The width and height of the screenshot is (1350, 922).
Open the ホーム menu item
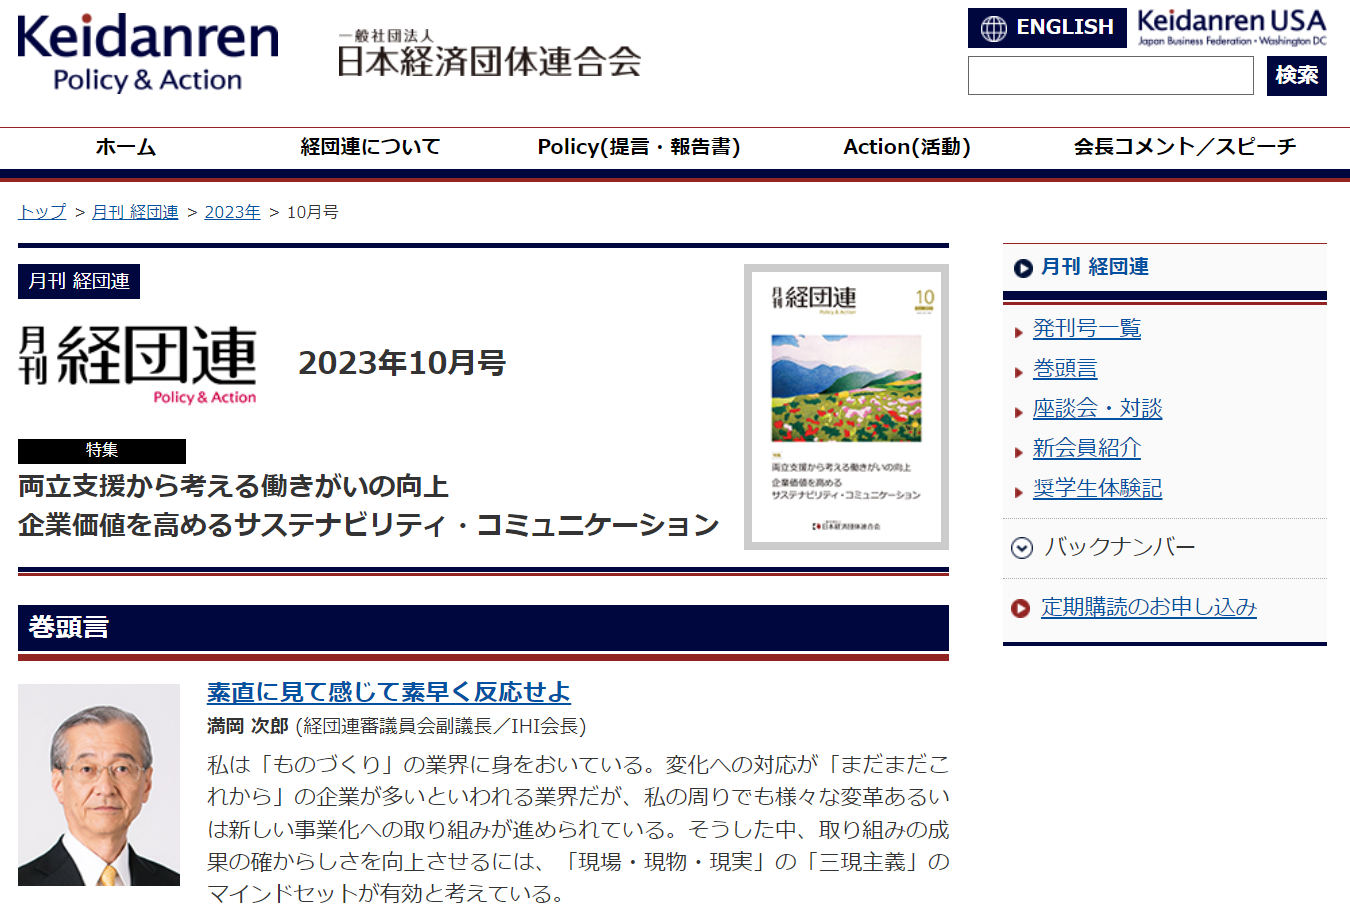click(126, 147)
